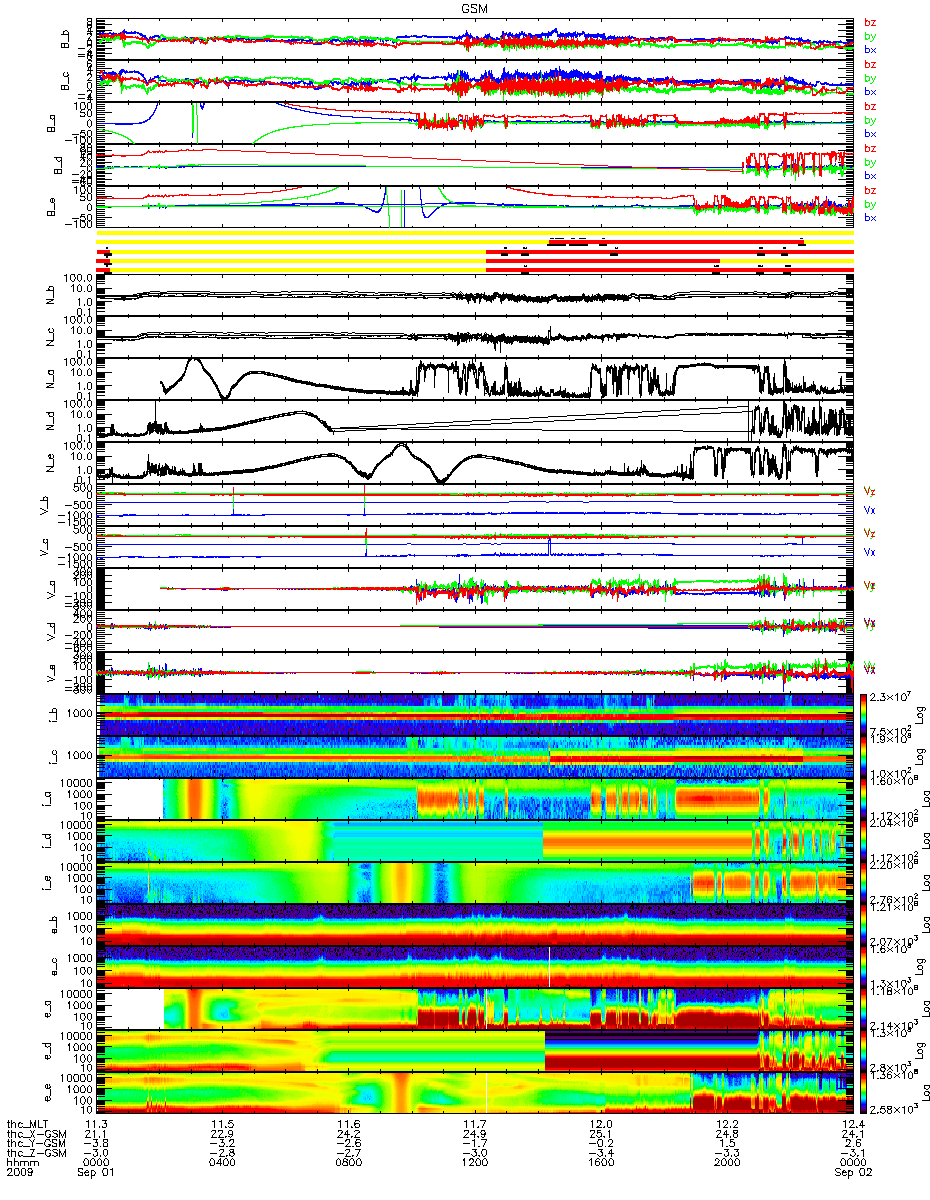930x1200 pixels.
Task: Click the 0400 time tick label
Action: coord(221,1164)
